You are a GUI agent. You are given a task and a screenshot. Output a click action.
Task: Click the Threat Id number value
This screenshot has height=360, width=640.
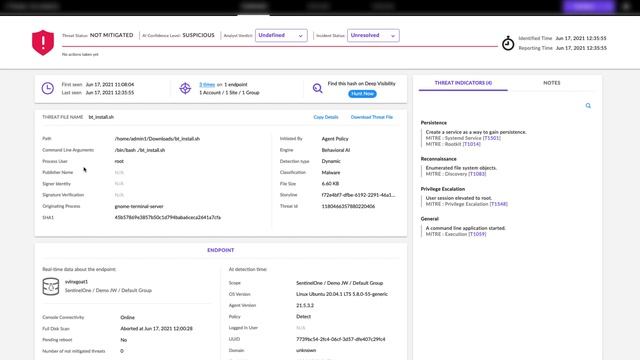click(348, 207)
